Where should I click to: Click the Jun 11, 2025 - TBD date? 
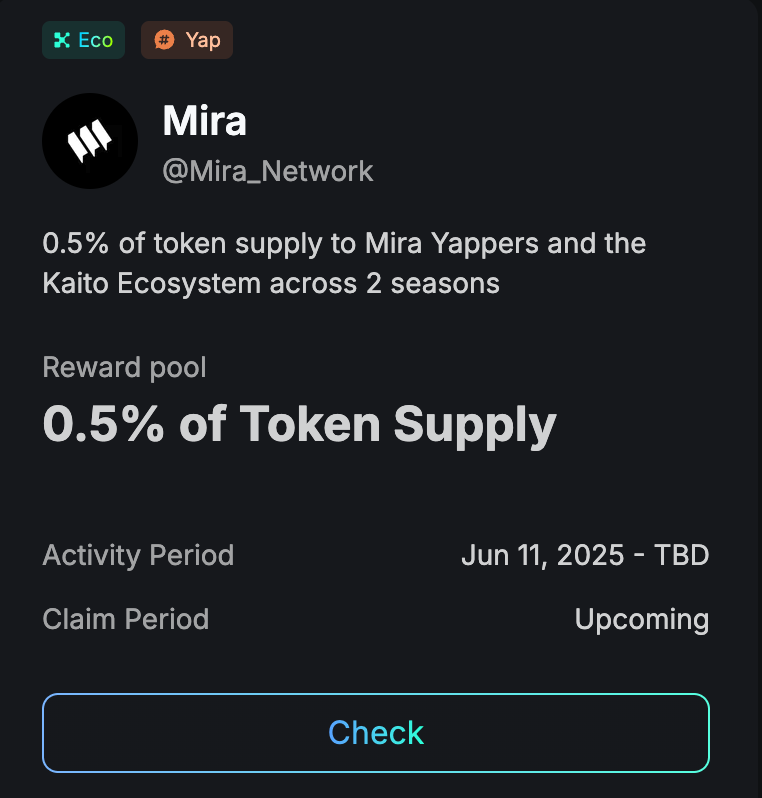coord(585,555)
